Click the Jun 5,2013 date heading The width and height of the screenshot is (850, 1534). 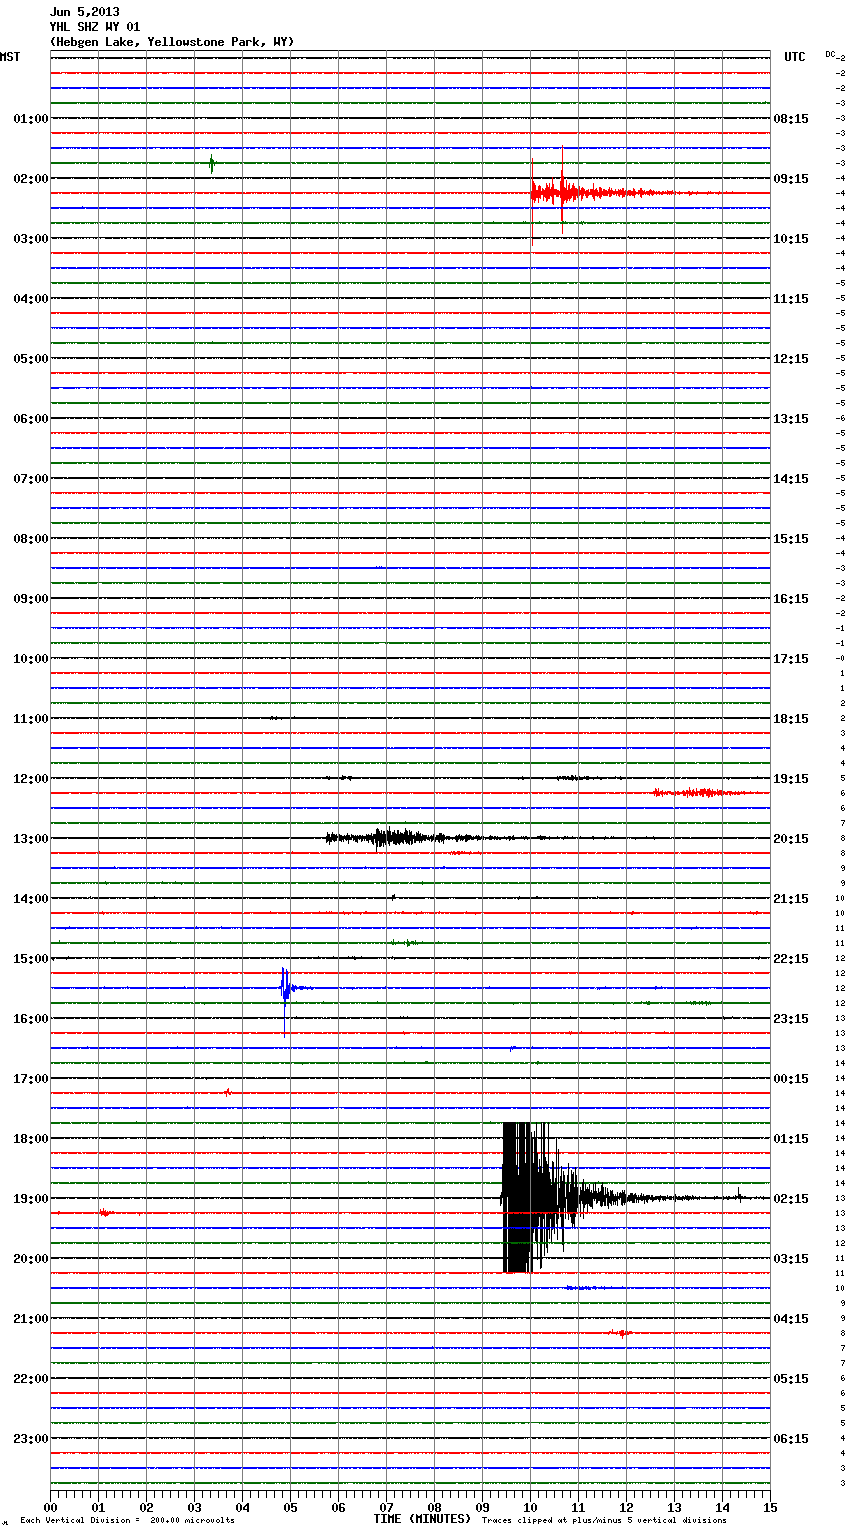point(84,12)
